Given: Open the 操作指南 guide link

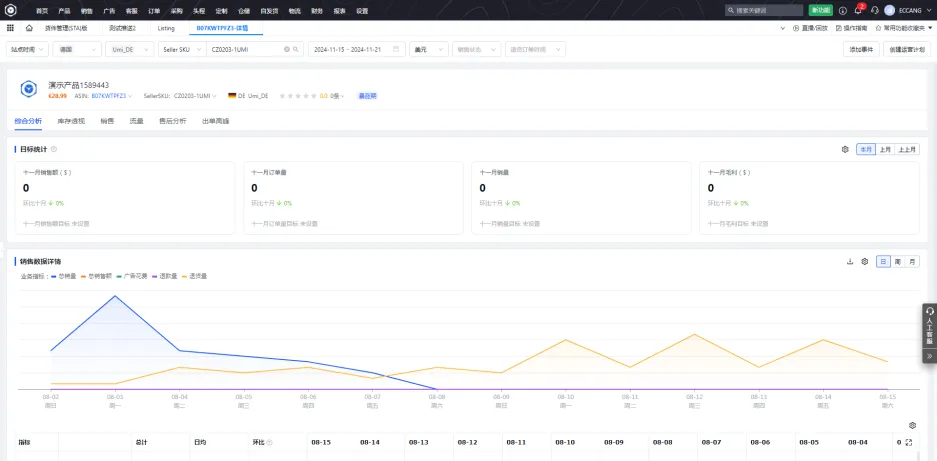Looking at the screenshot, I should [x=852, y=28].
